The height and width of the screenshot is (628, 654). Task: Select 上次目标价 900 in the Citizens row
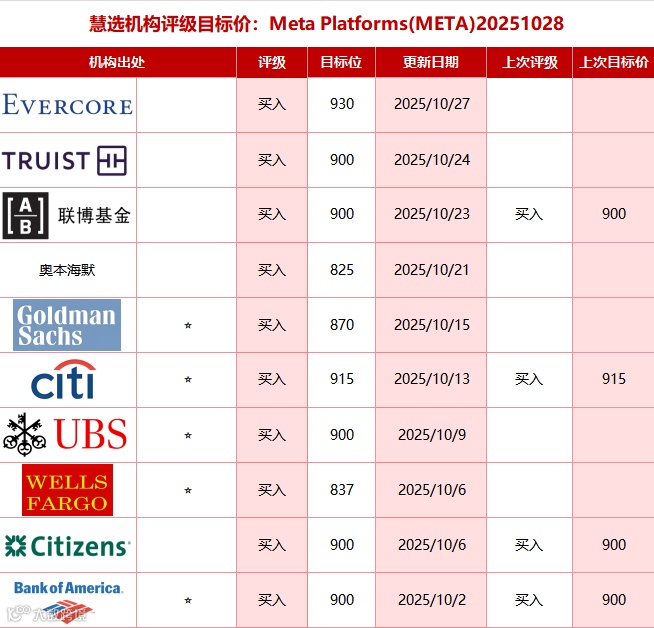coord(614,545)
